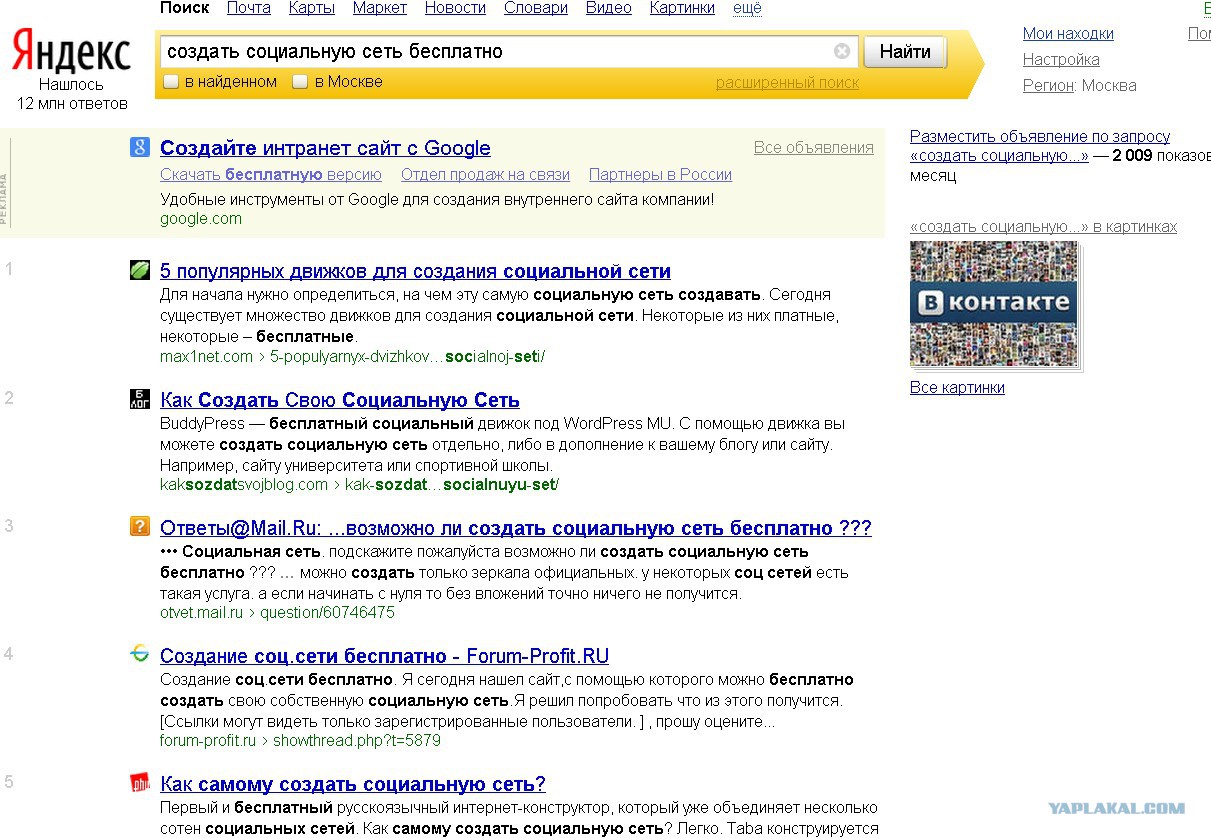This screenshot has width=1211, height=838.
Task: Click the Найти search button
Action: click(x=905, y=51)
